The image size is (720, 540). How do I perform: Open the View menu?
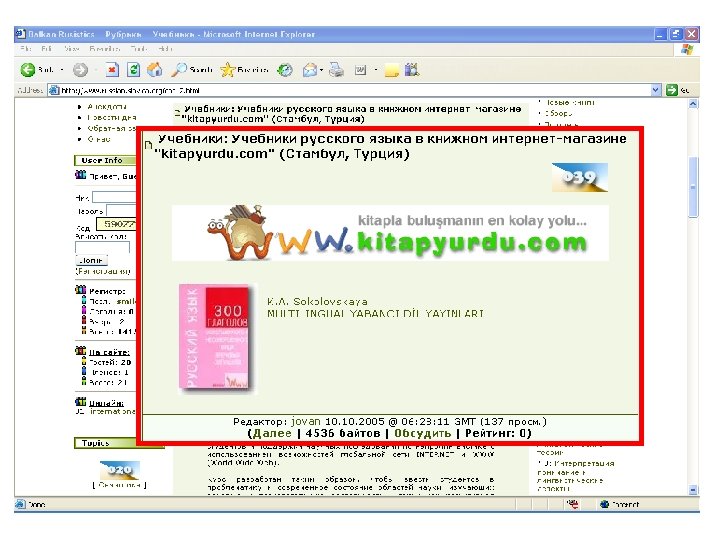(x=71, y=48)
